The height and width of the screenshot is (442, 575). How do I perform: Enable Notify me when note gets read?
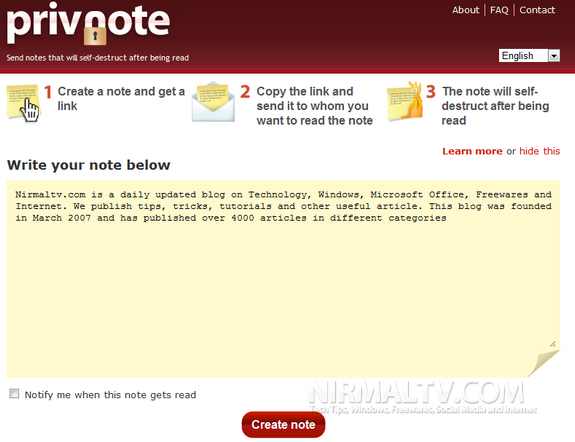pyautogui.click(x=14, y=394)
